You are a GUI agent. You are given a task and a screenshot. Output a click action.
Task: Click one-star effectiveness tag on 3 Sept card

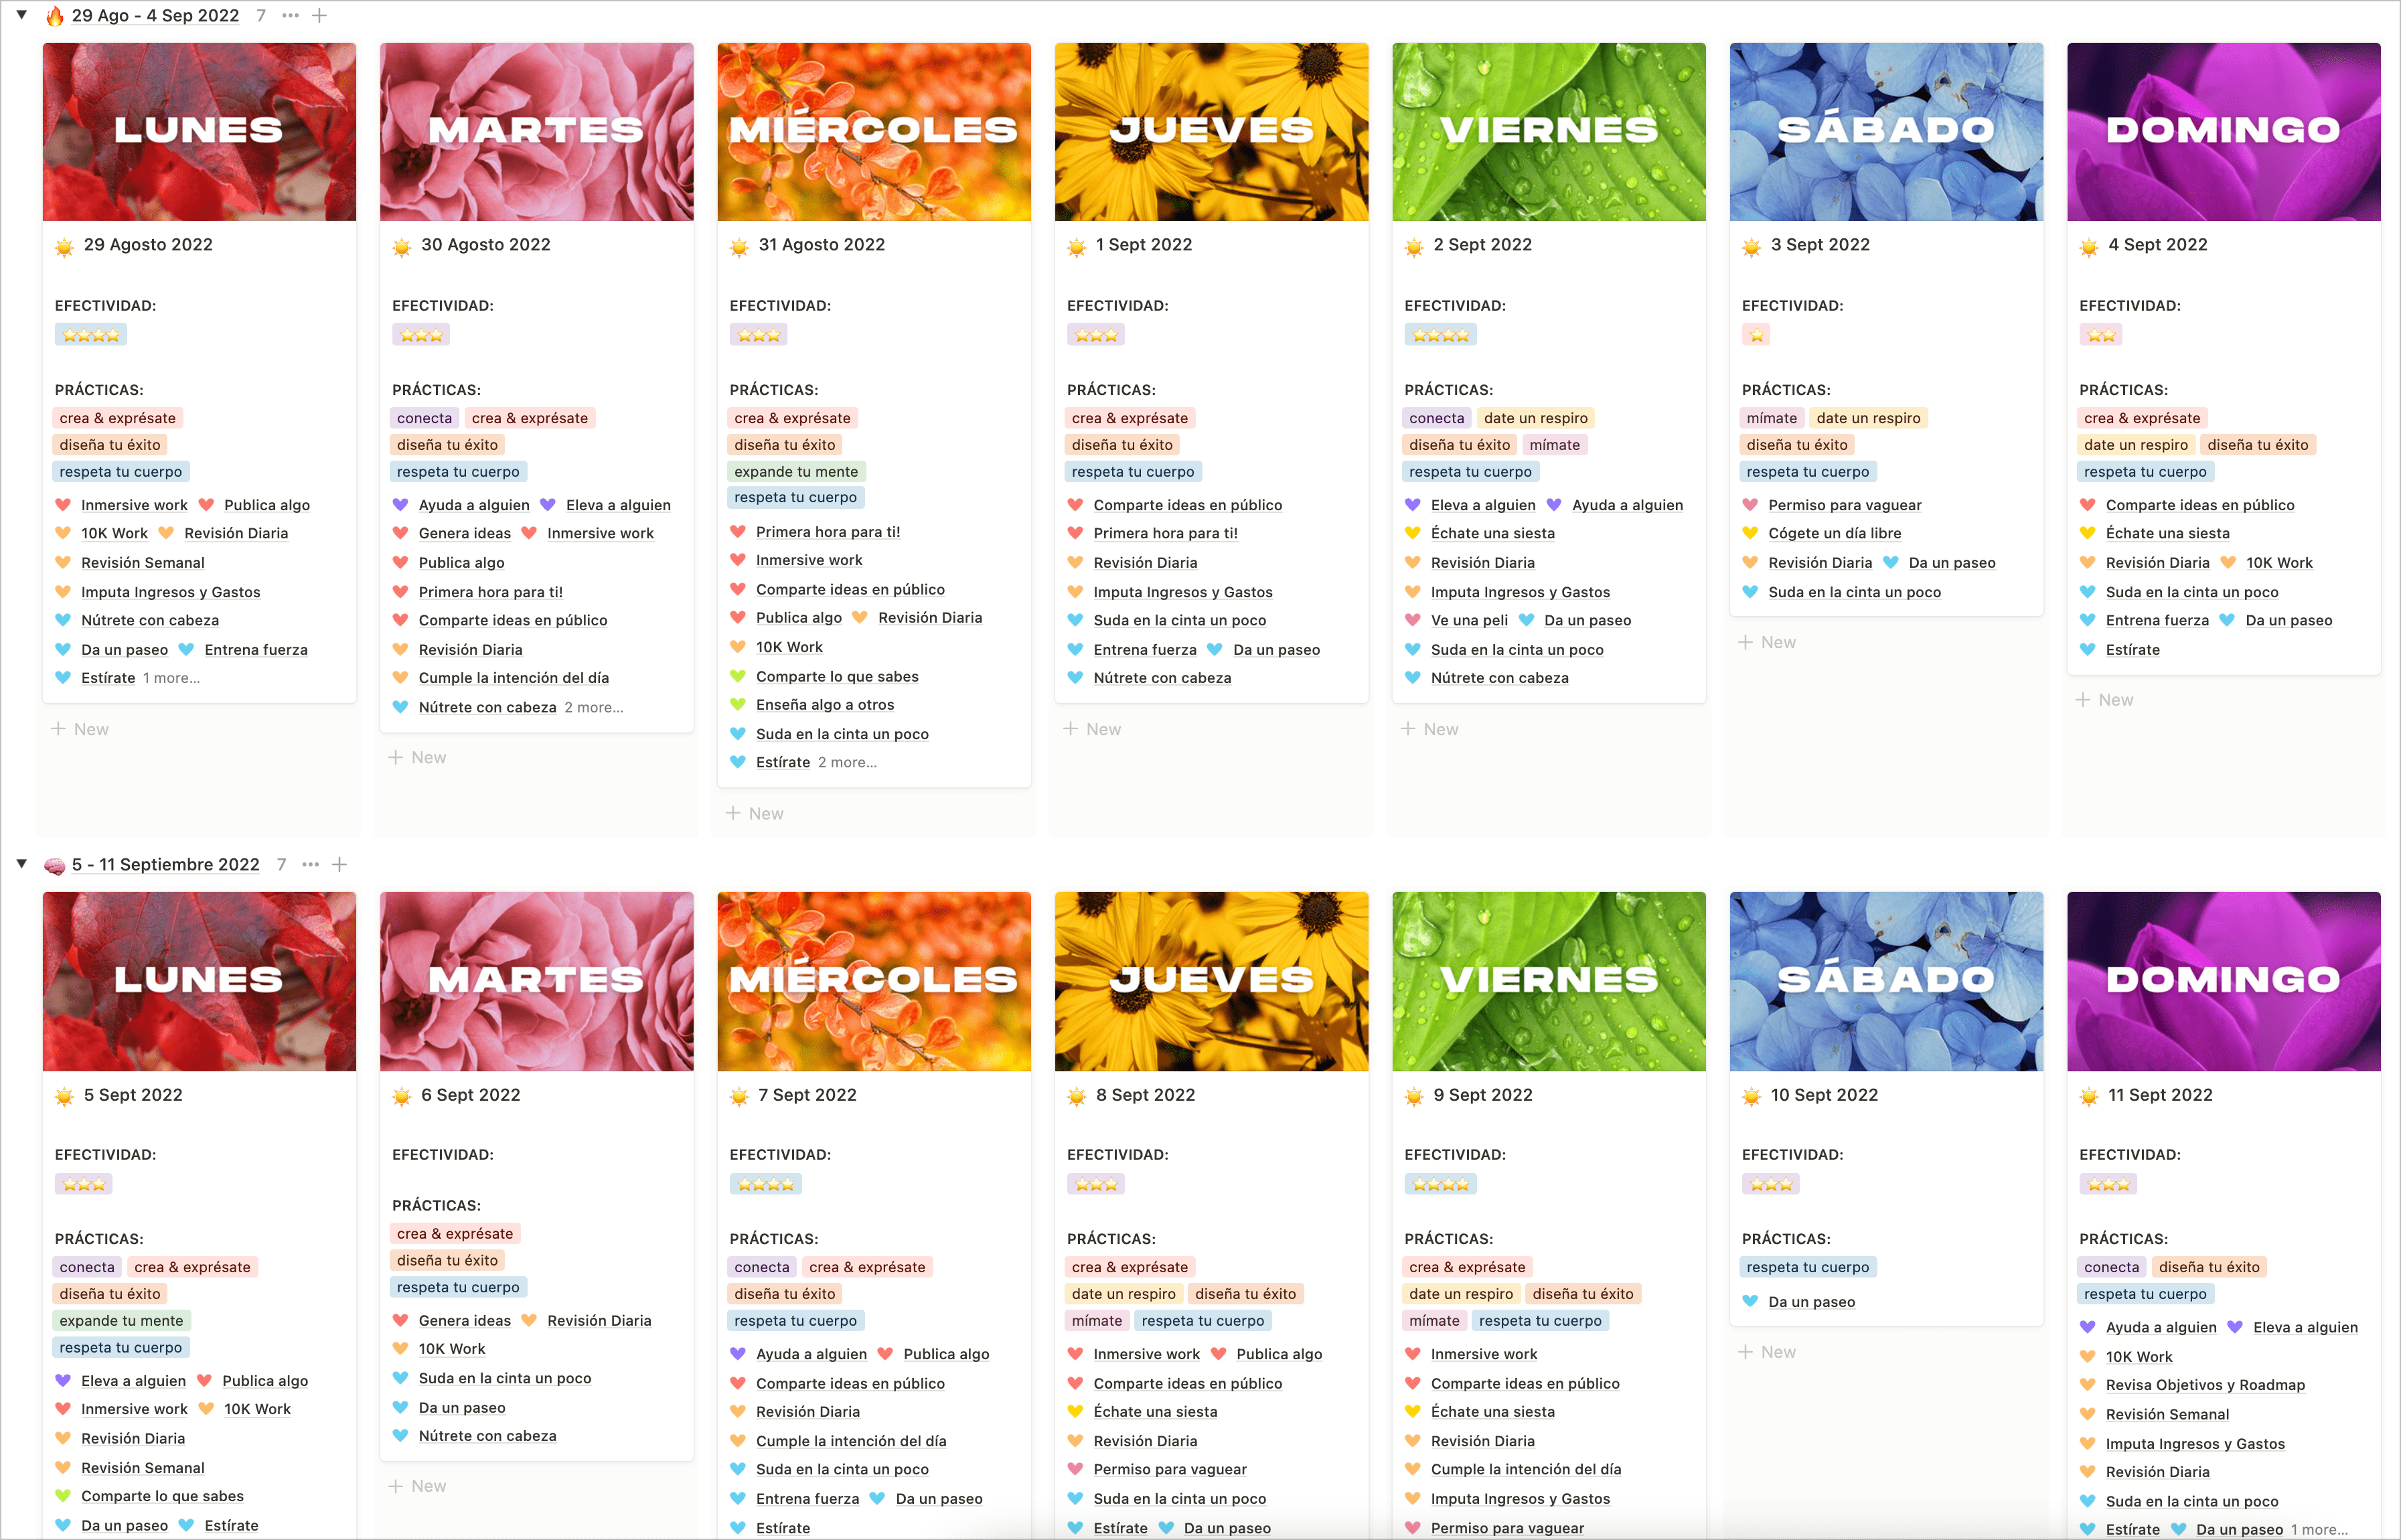(1757, 335)
